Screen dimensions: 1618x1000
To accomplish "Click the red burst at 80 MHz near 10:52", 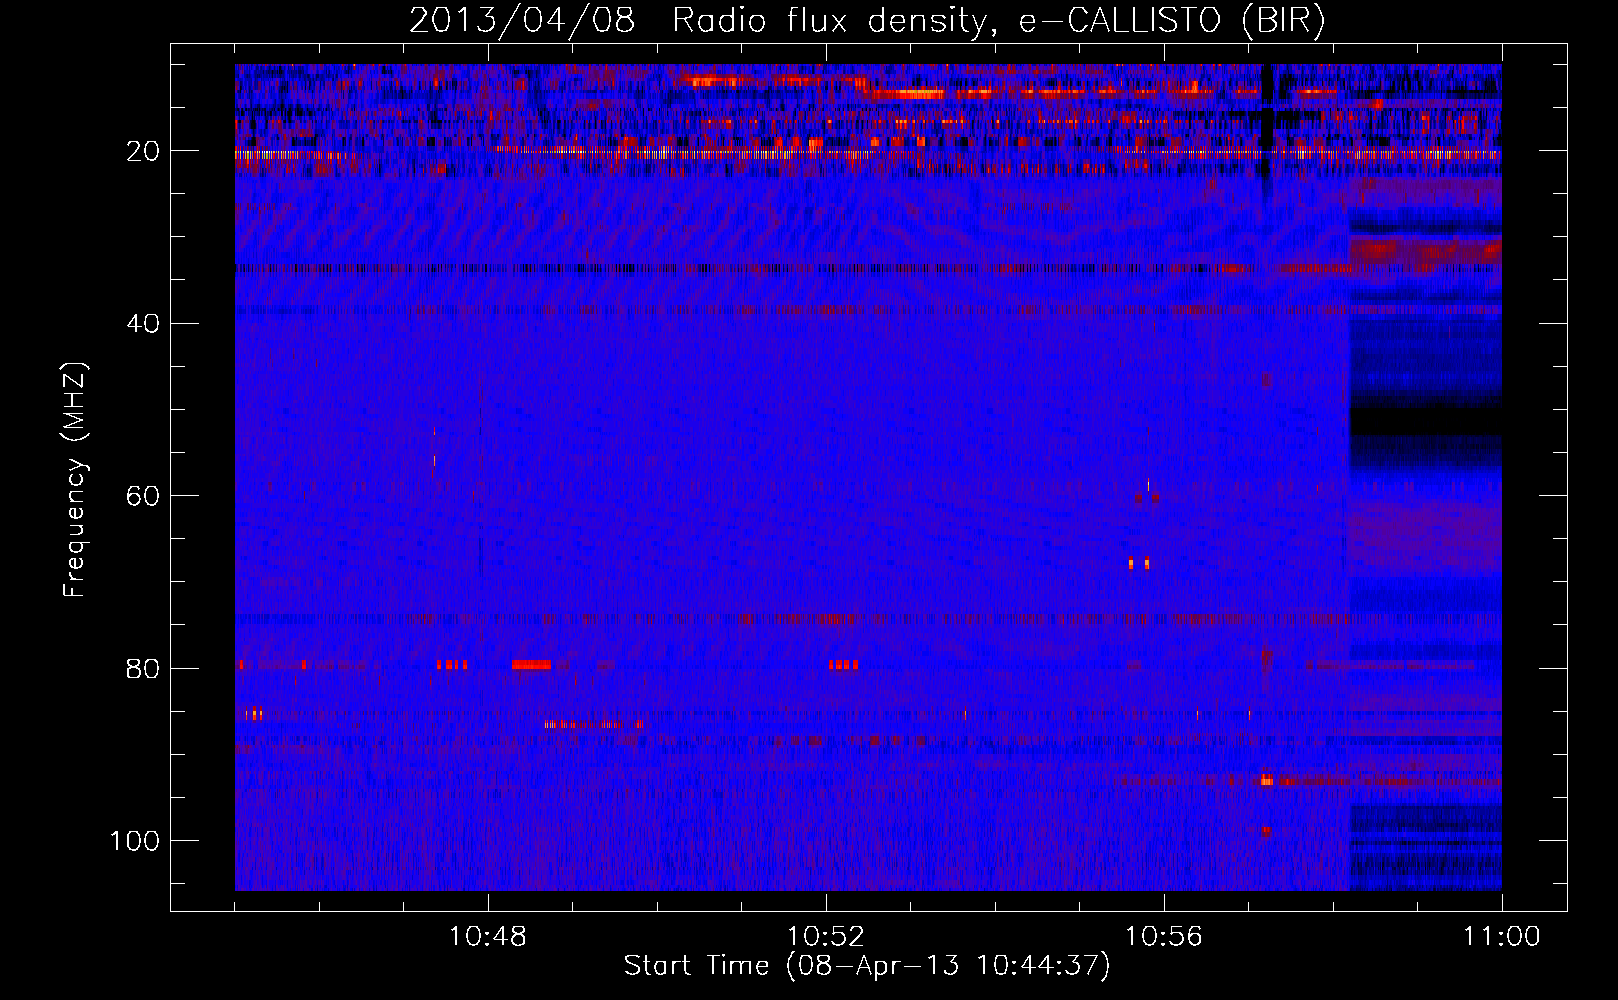I will pyautogui.click(x=843, y=664).
